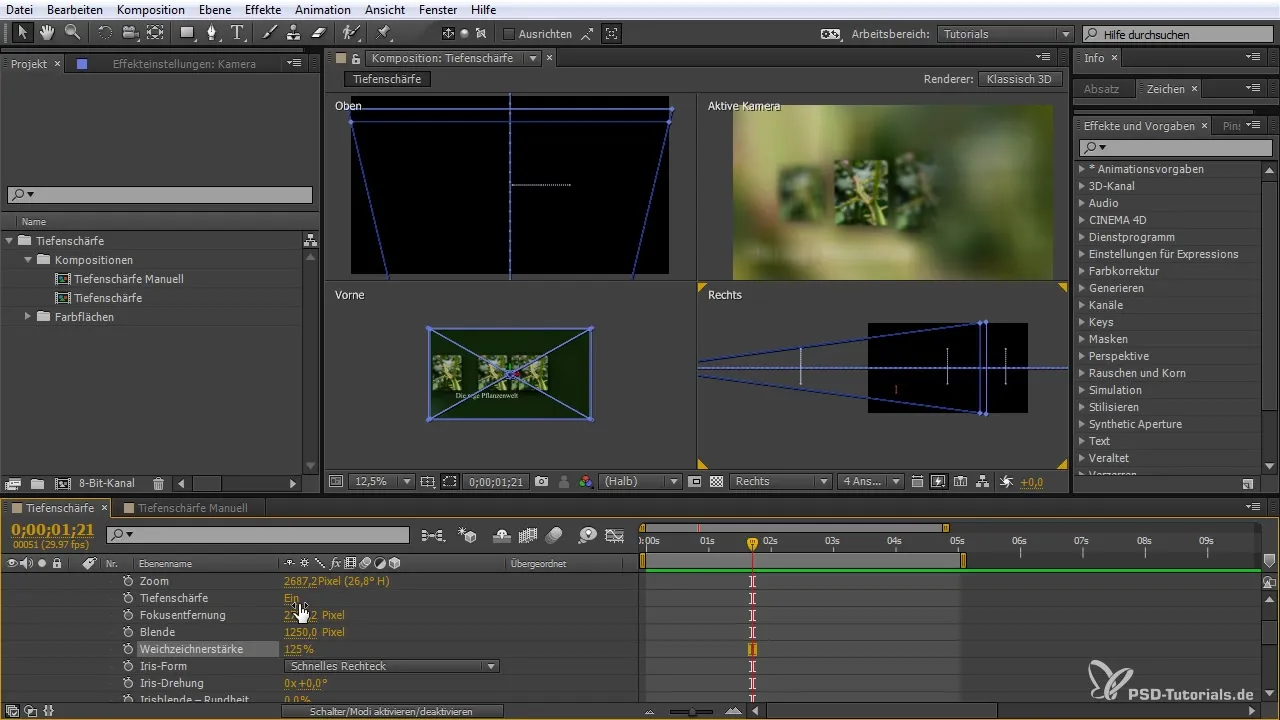Click the show channel RGB icon

586,481
